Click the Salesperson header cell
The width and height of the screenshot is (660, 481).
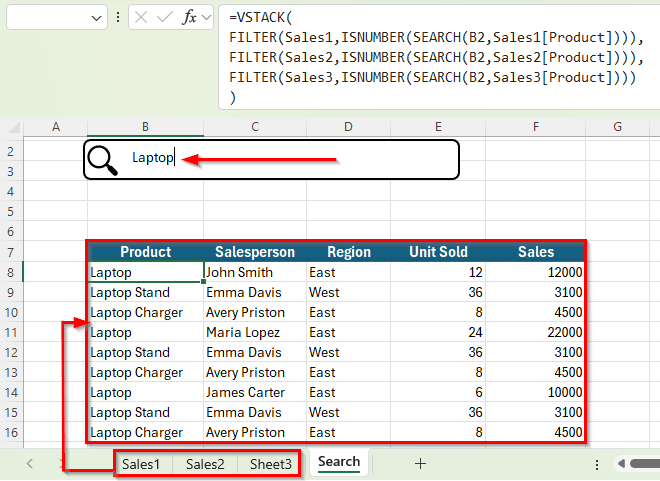pyautogui.click(x=255, y=252)
